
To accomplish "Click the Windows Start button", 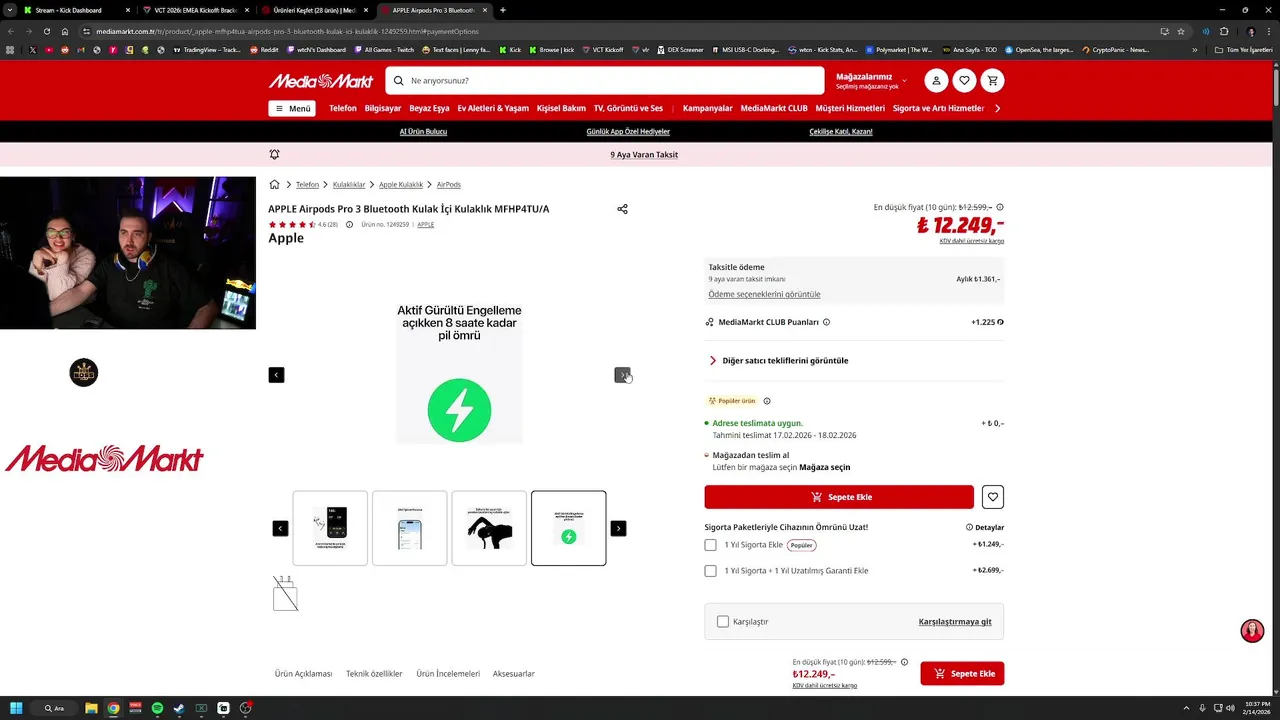I will click(16, 708).
